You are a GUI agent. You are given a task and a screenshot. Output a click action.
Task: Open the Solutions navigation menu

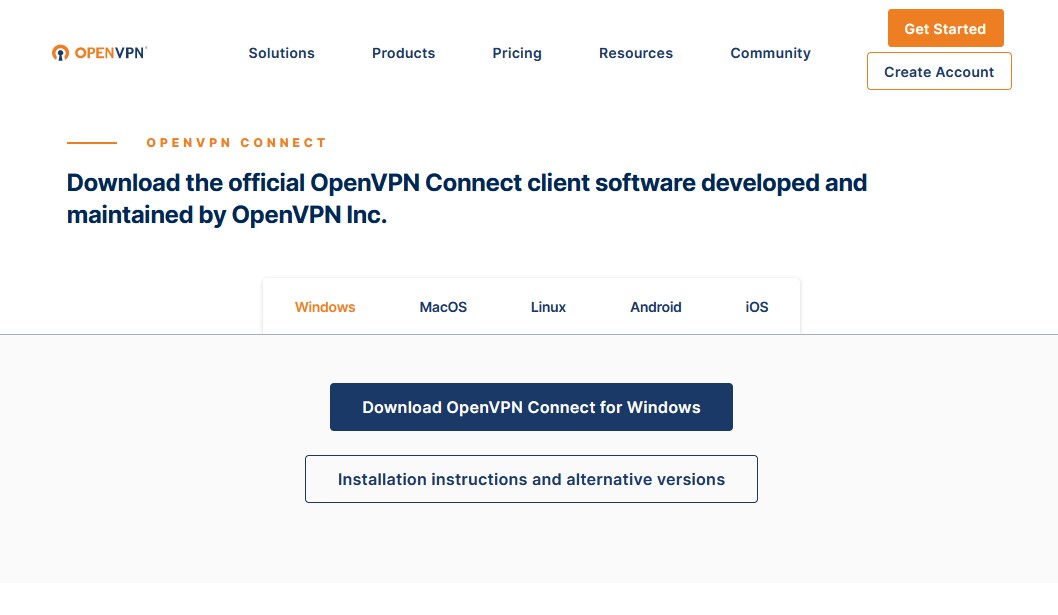click(x=281, y=53)
